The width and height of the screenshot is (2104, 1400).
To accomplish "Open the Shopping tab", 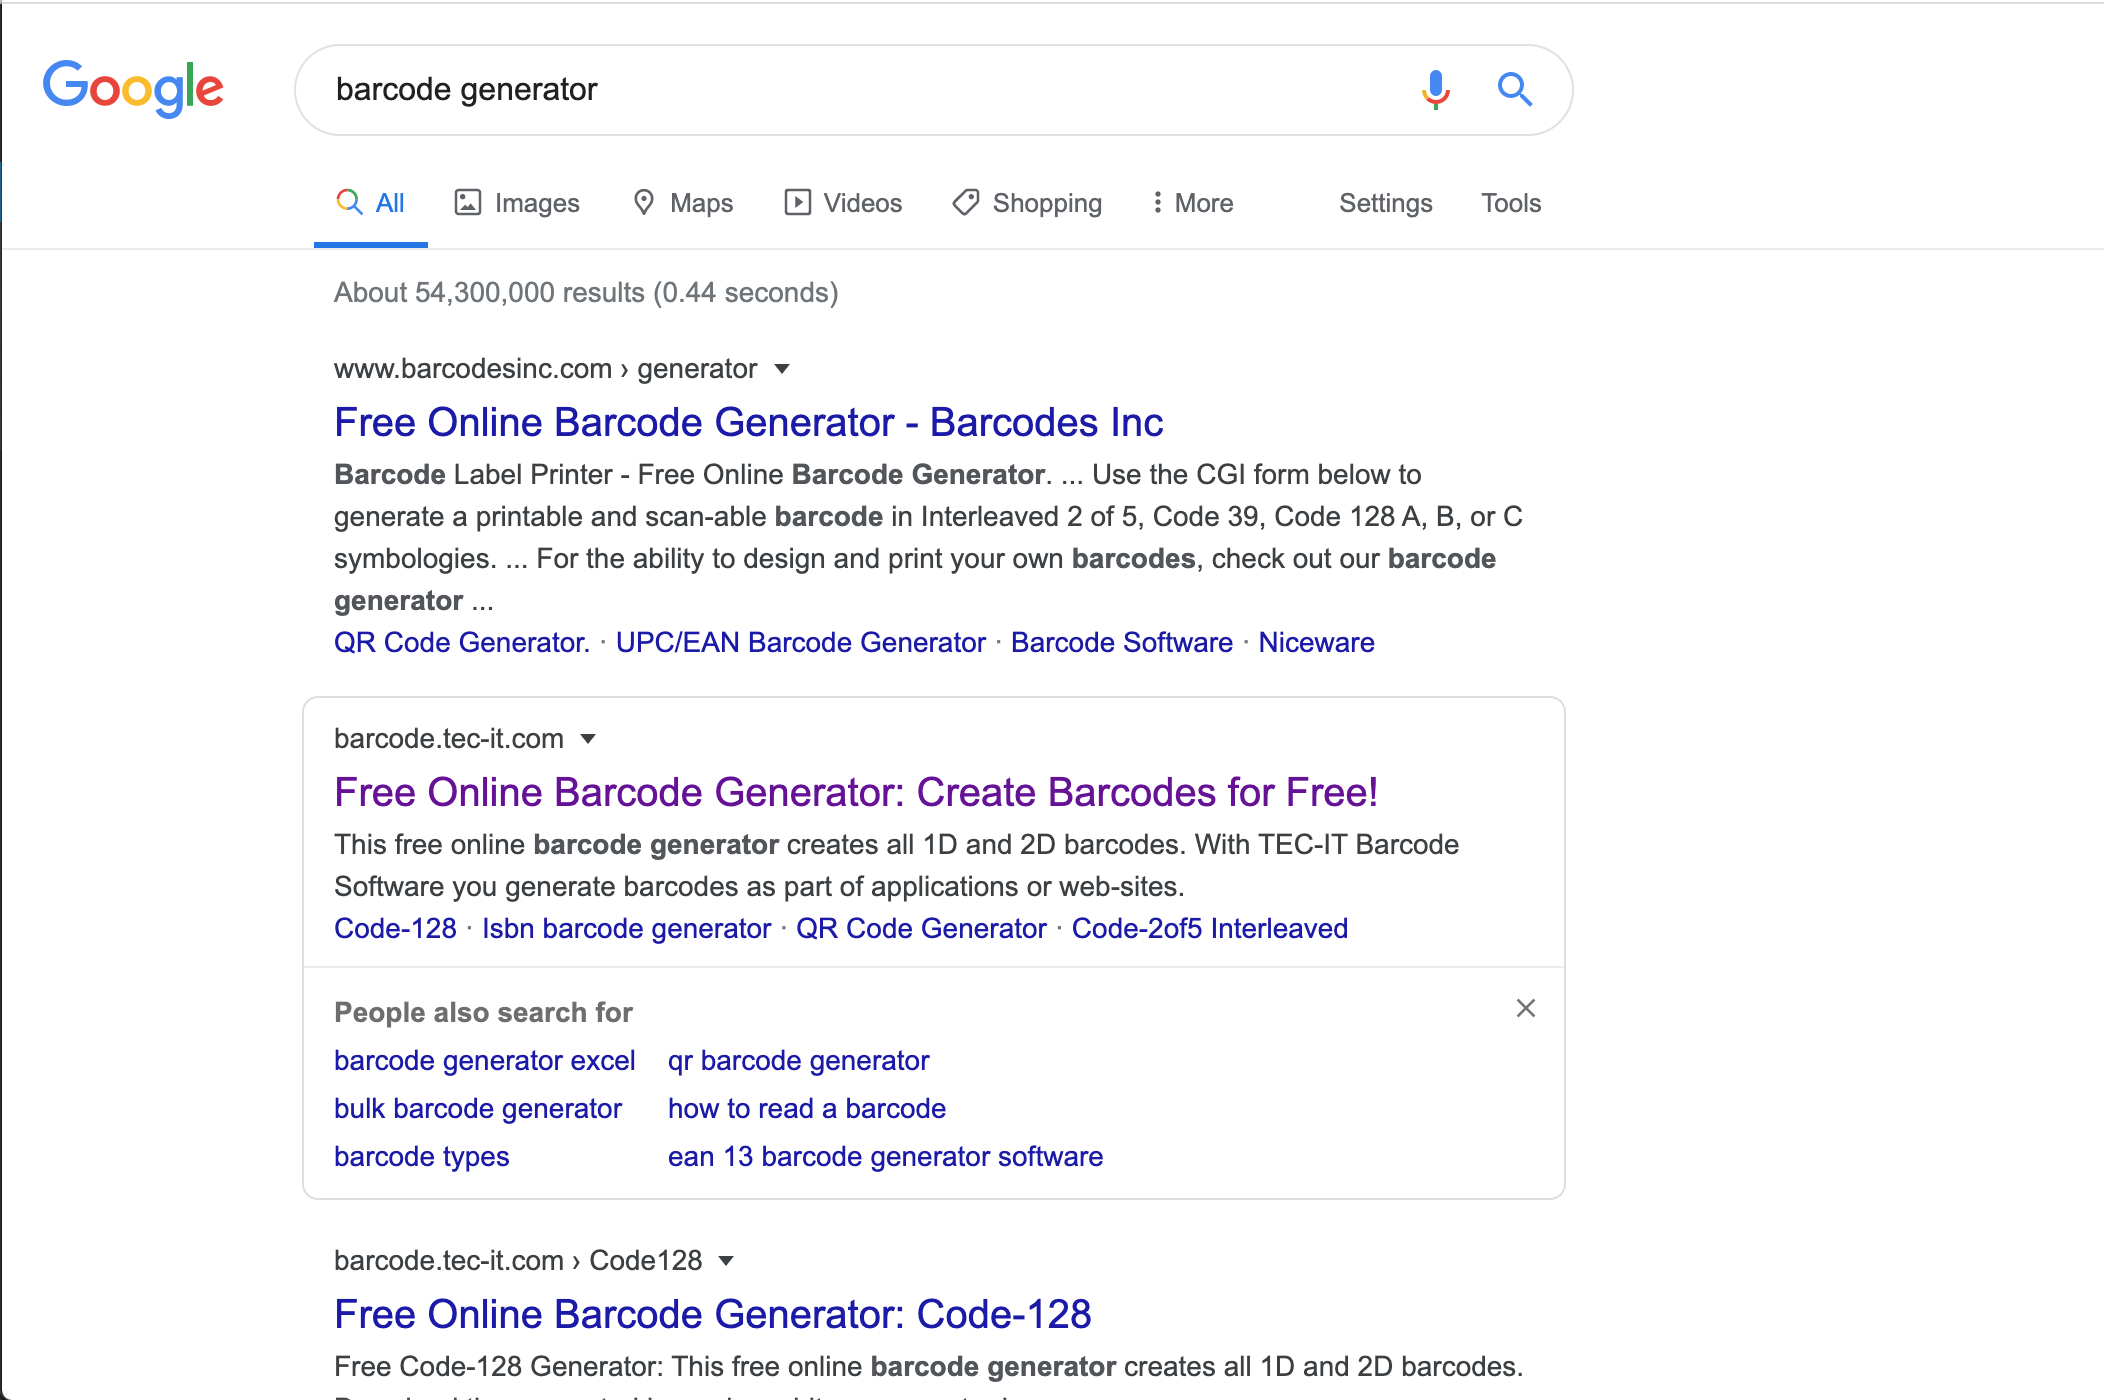I will tap(1027, 203).
